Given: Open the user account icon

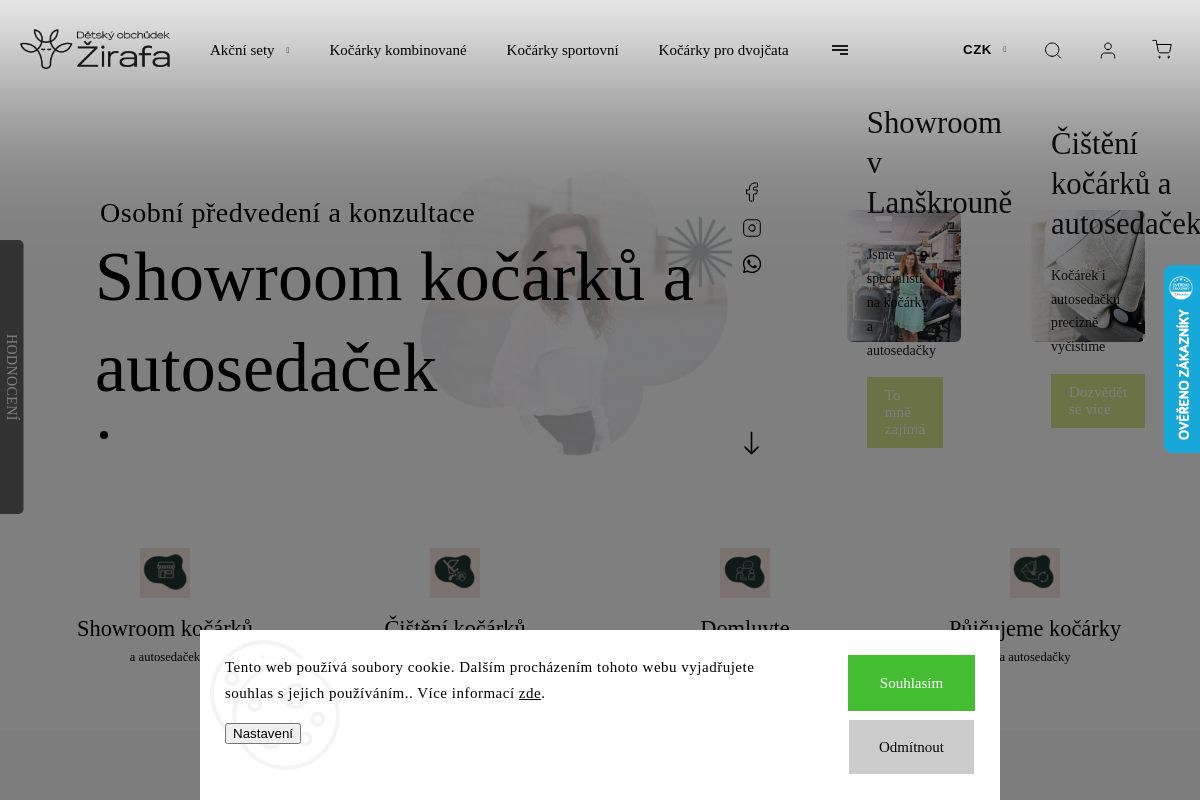Looking at the screenshot, I should (1108, 50).
